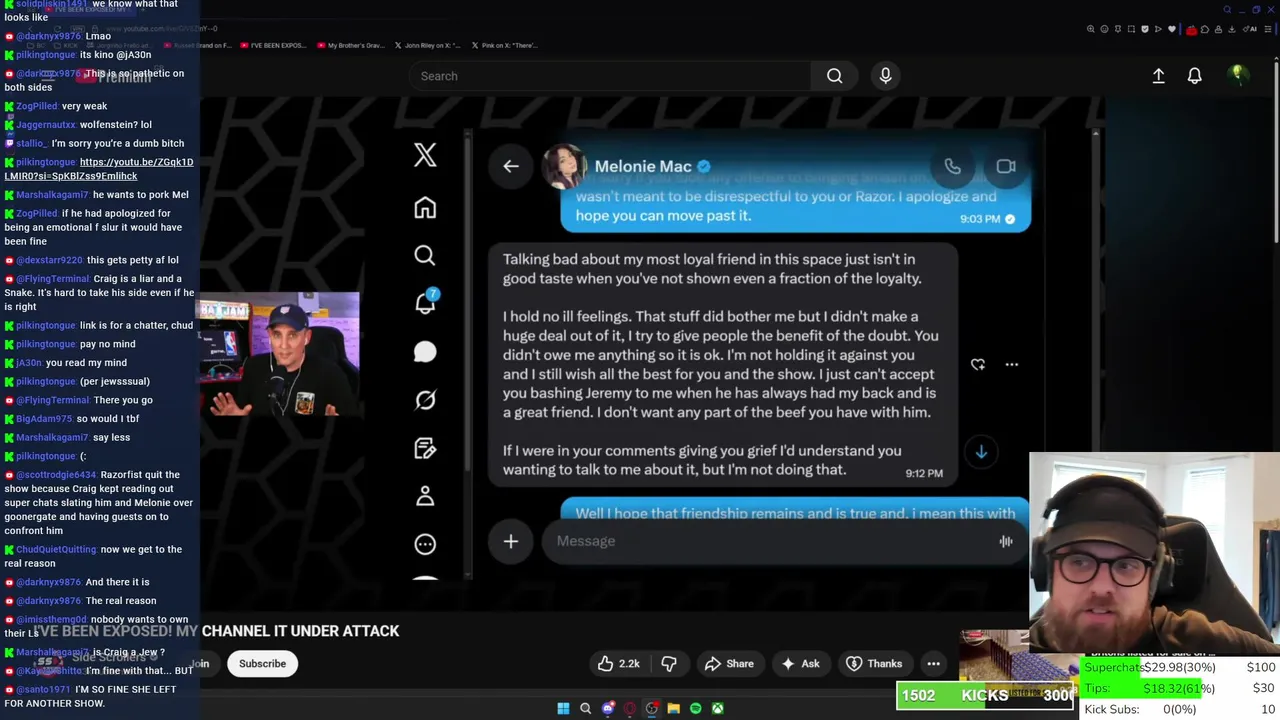Click the KICKS follower goal bar
Image resolution: width=1280 pixels, height=720 pixels.
985,695
